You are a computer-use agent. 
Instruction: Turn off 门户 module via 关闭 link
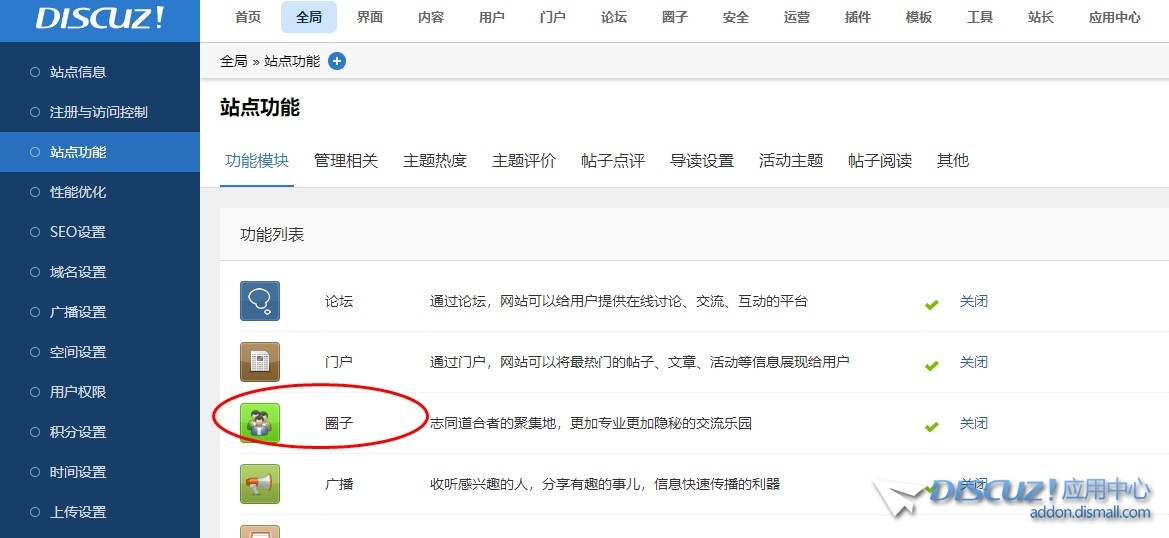point(973,362)
